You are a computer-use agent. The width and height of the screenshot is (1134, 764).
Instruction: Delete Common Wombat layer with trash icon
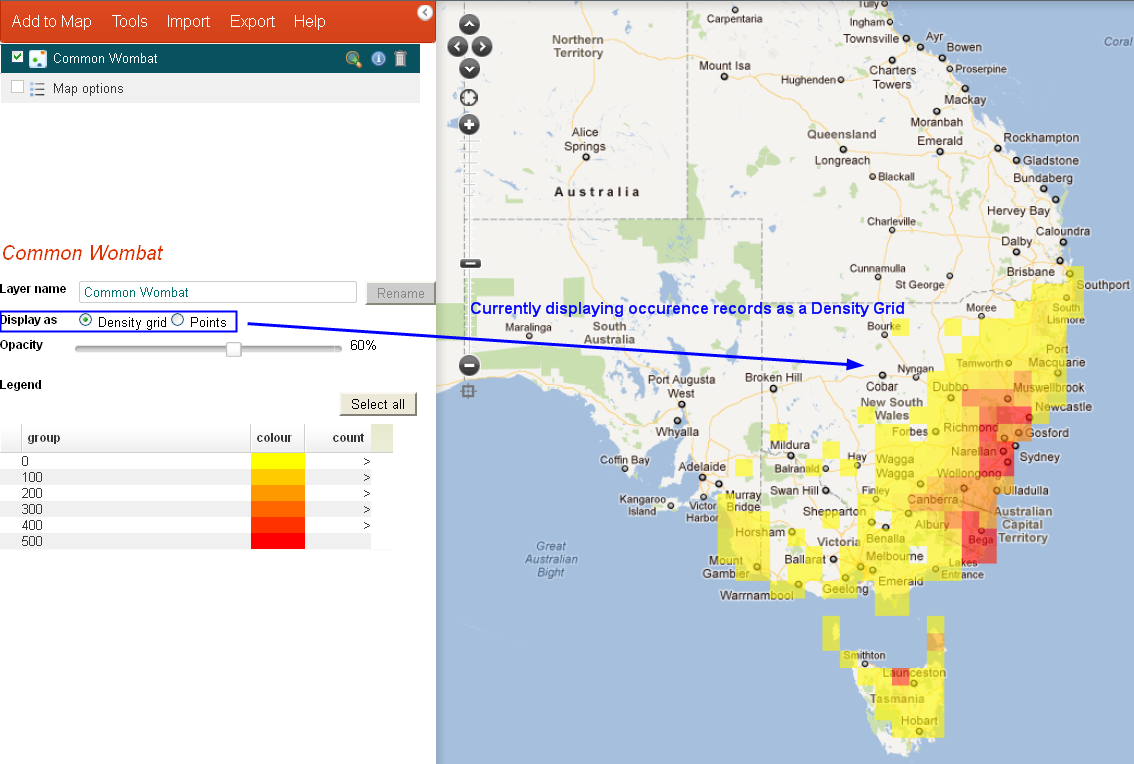(400, 59)
